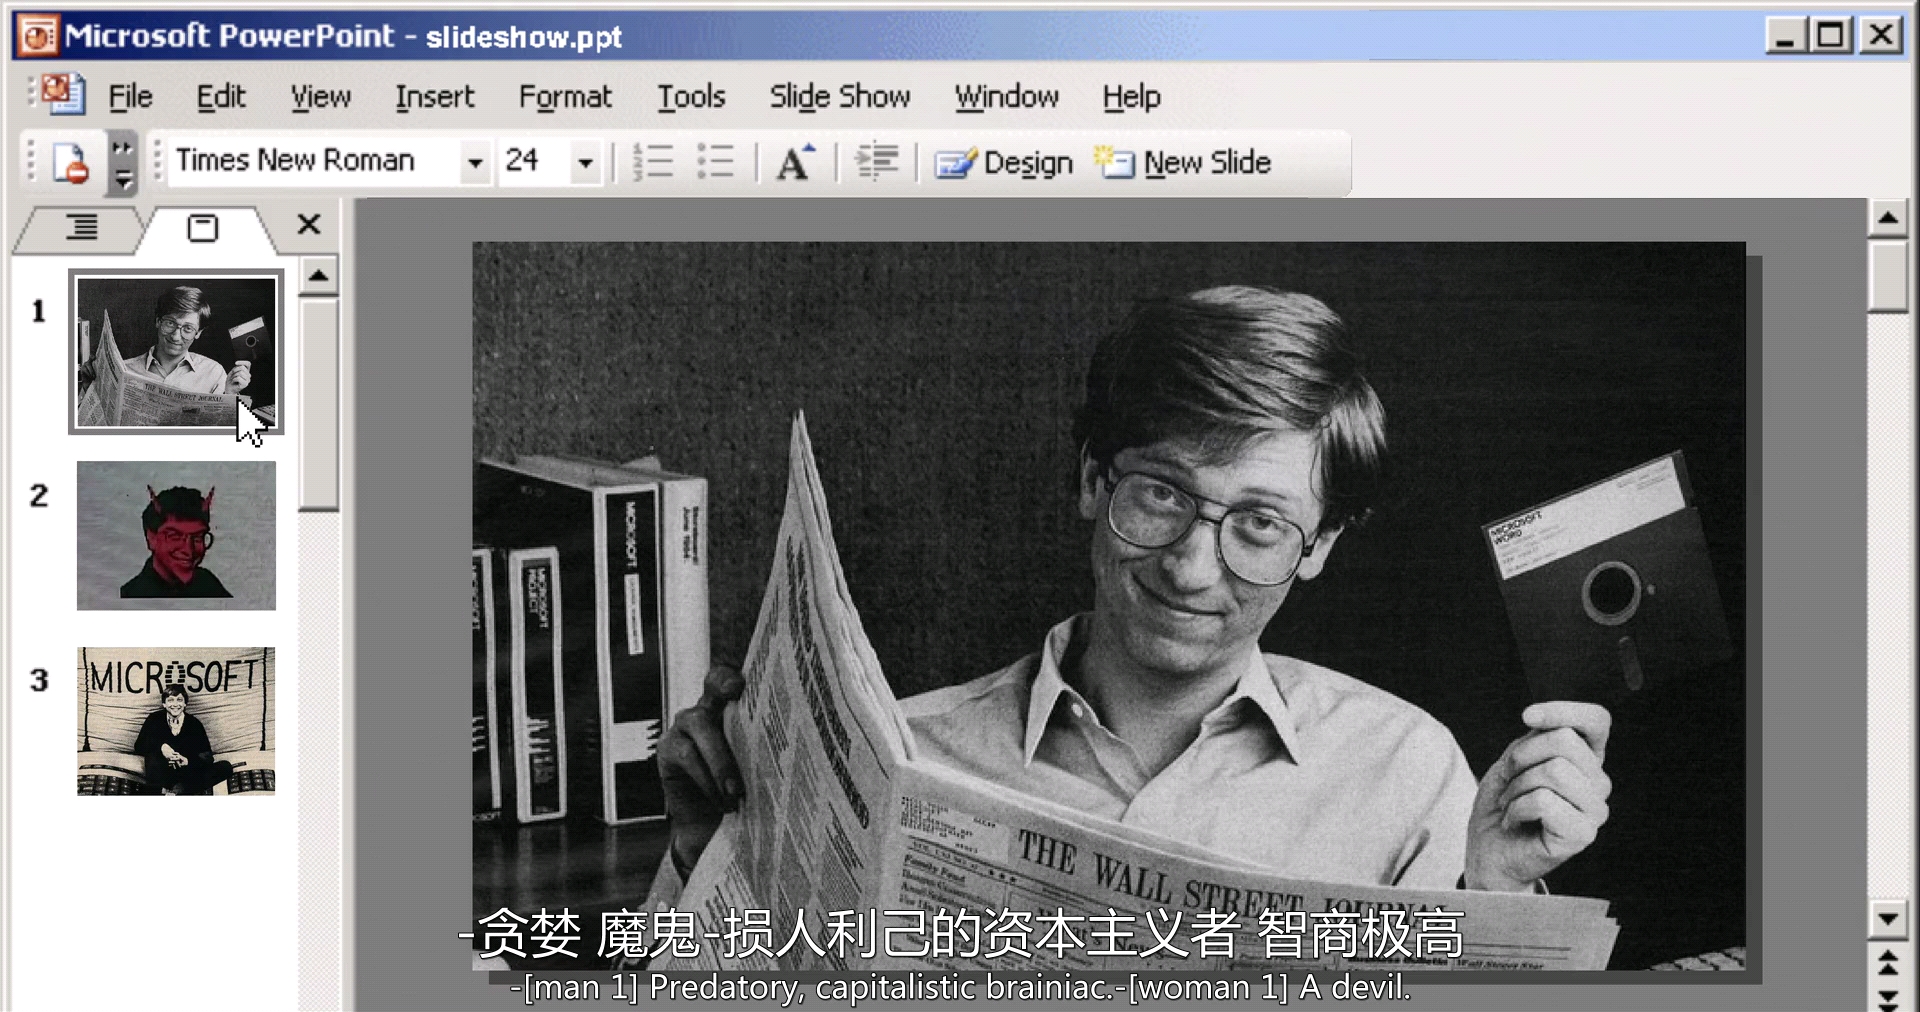Go to previous slide with double-up arrow
This screenshot has width=1920, height=1012.
(1887, 964)
